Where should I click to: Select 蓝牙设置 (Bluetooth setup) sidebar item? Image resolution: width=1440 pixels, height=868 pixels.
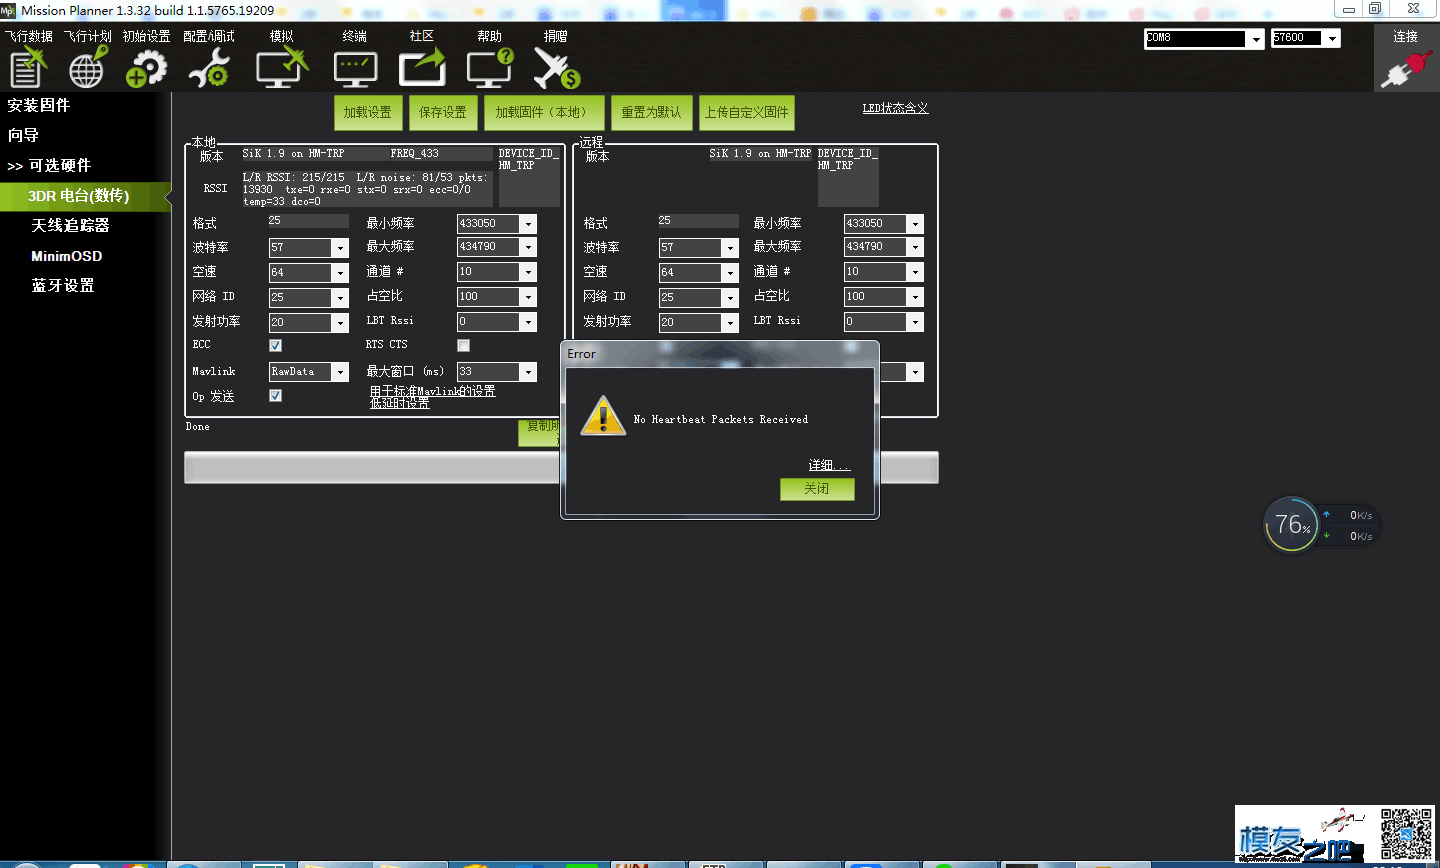click(x=63, y=286)
